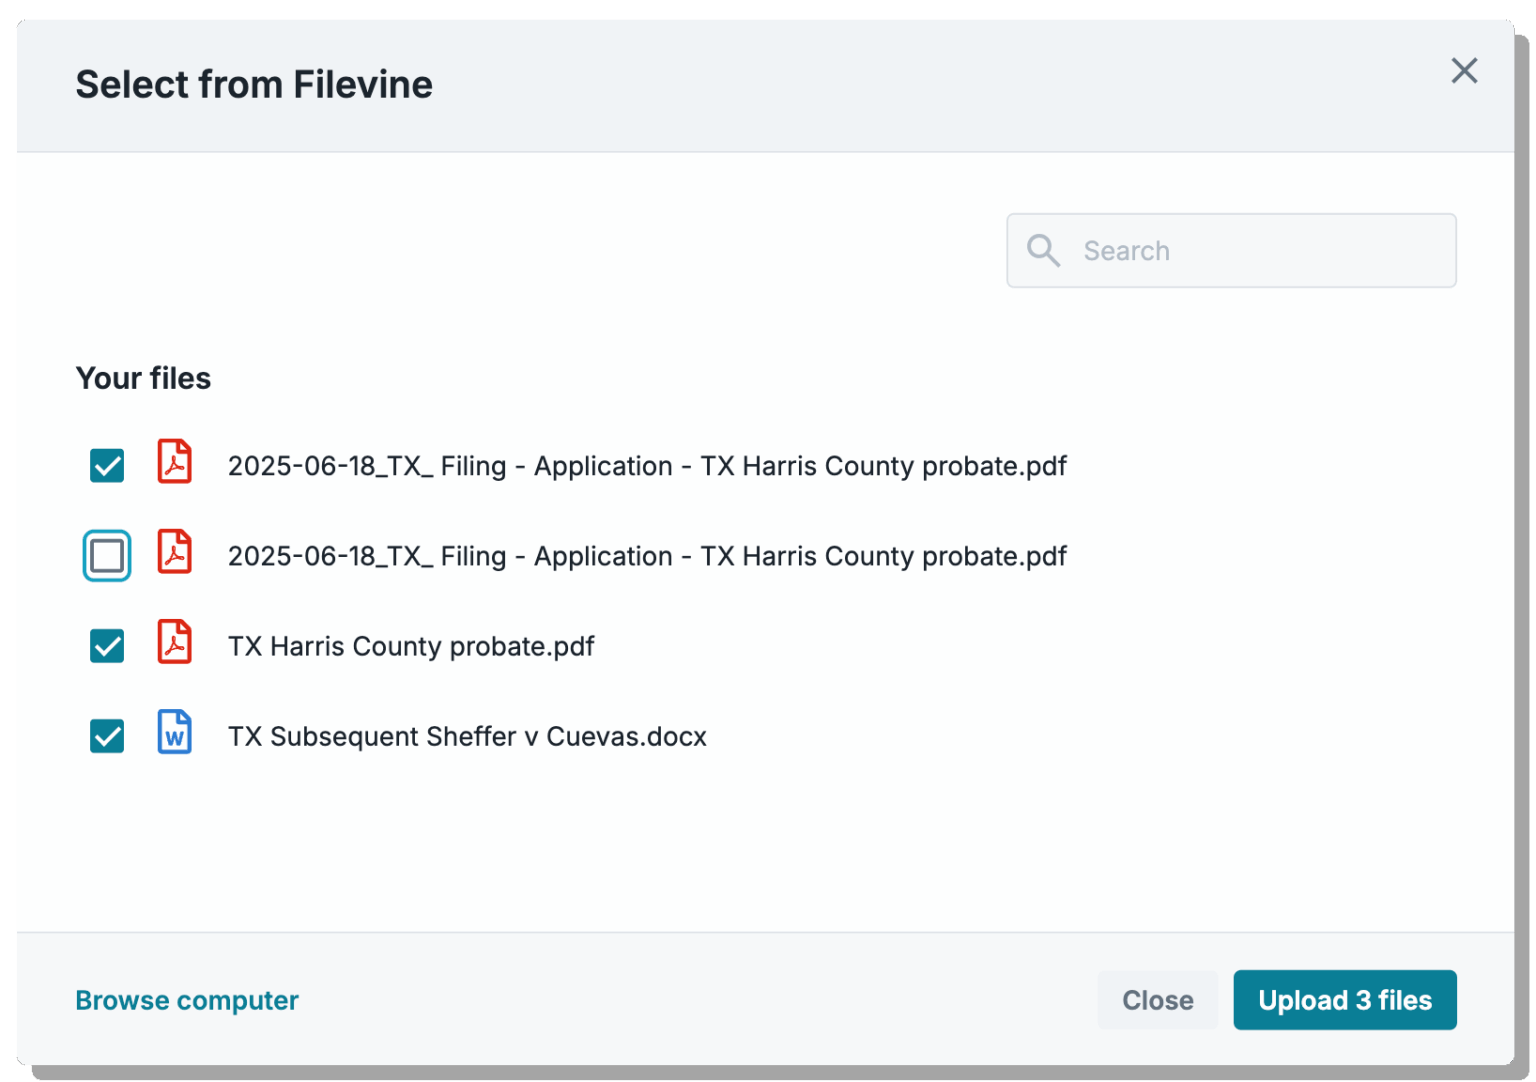Check the second 2025-06-18_TX_ Filing application file
The height and width of the screenshot is (1082, 1536).
pyautogui.click(x=106, y=554)
